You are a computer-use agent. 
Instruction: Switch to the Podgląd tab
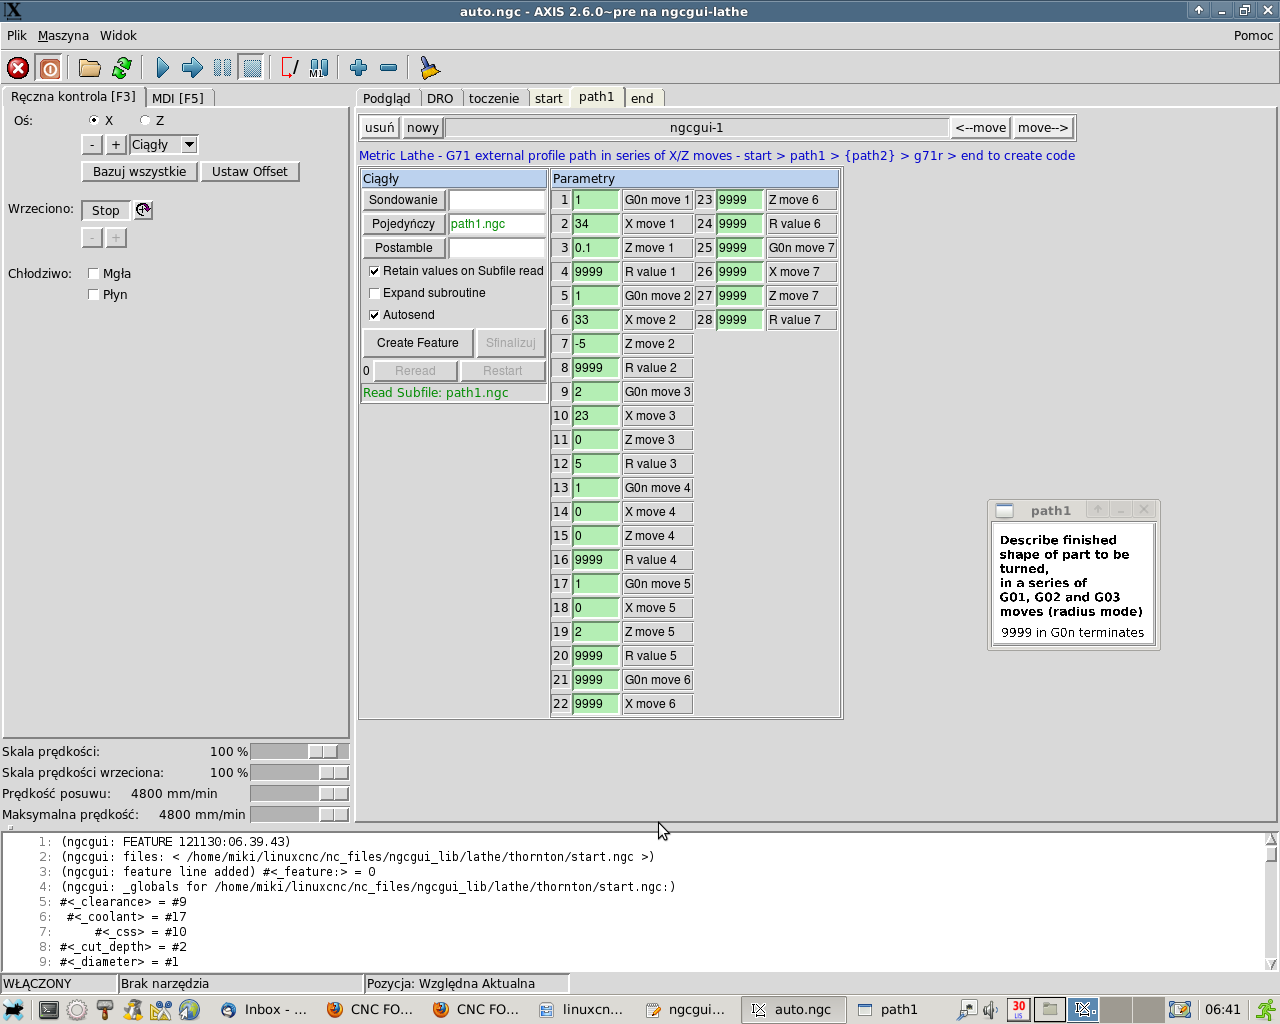(387, 98)
